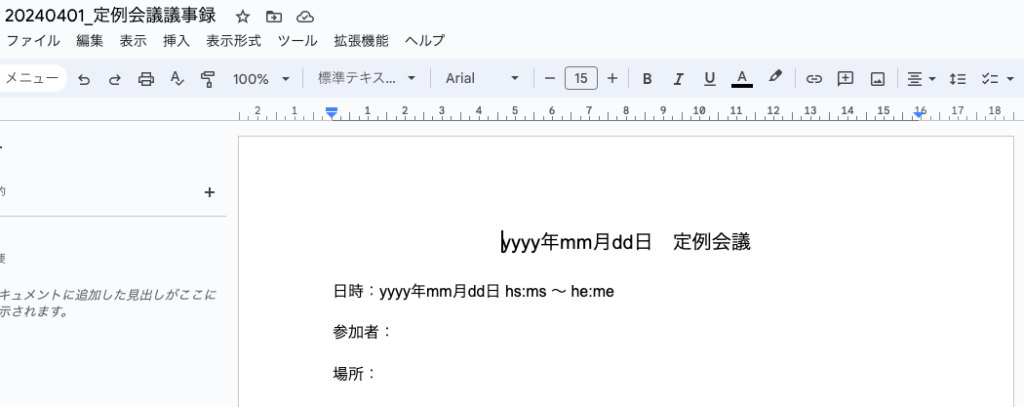Increase font size with plus button
1024x407 pixels.
[x=612, y=78]
